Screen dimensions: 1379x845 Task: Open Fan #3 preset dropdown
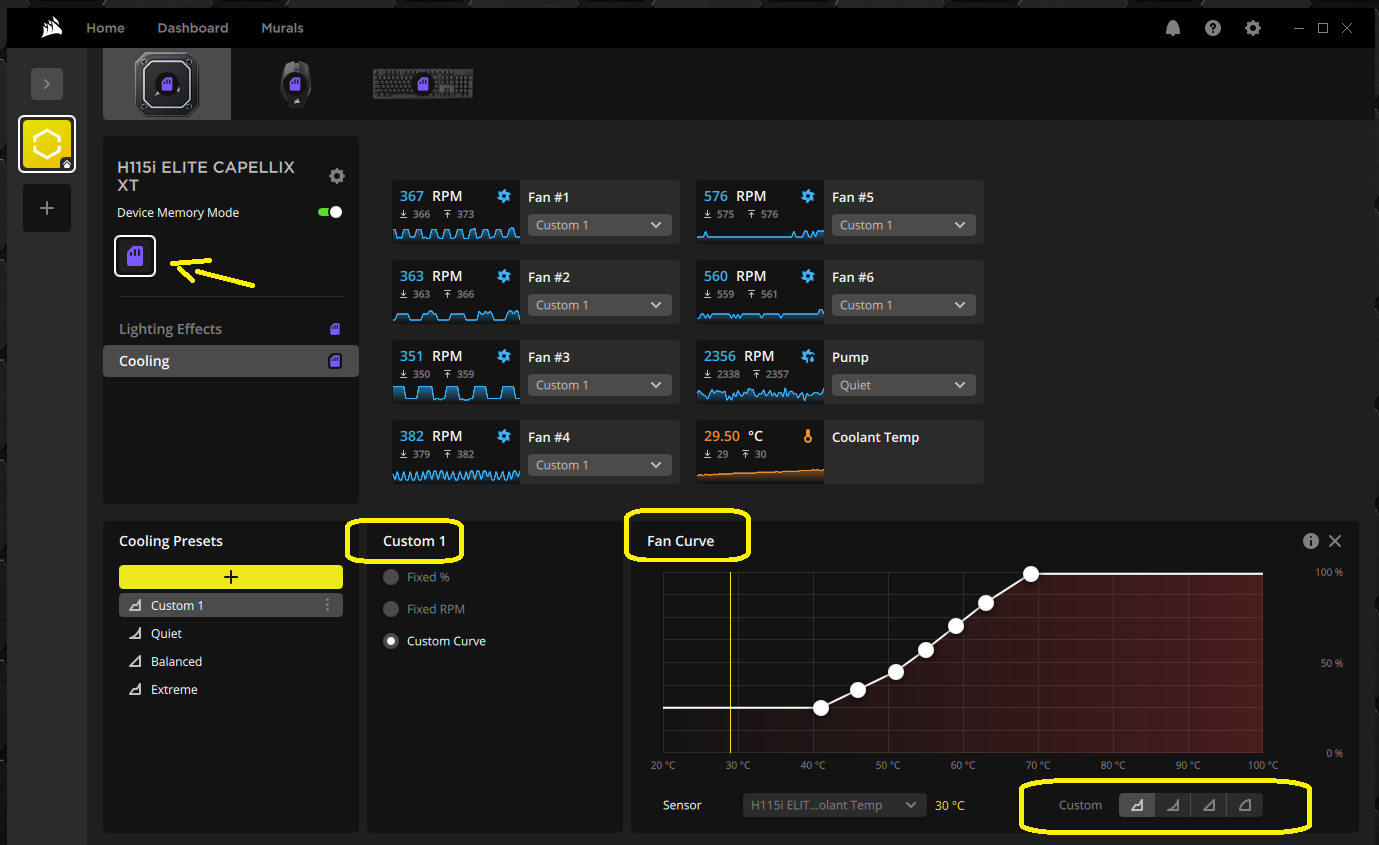(x=599, y=385)
